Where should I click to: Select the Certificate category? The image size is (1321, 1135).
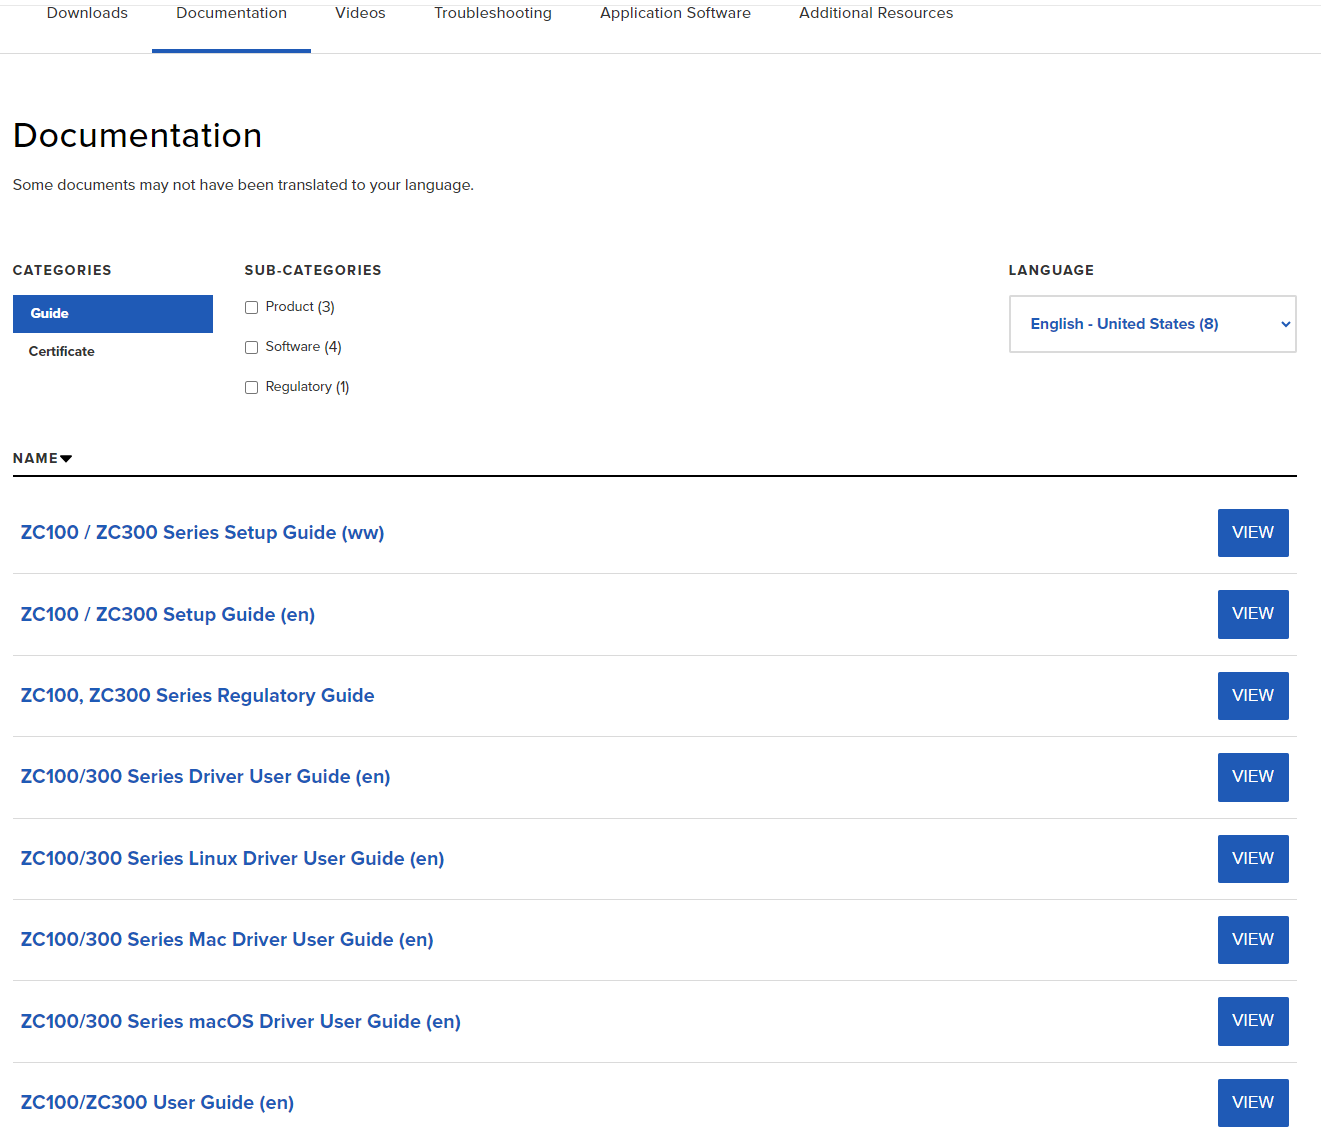(62, 351)
